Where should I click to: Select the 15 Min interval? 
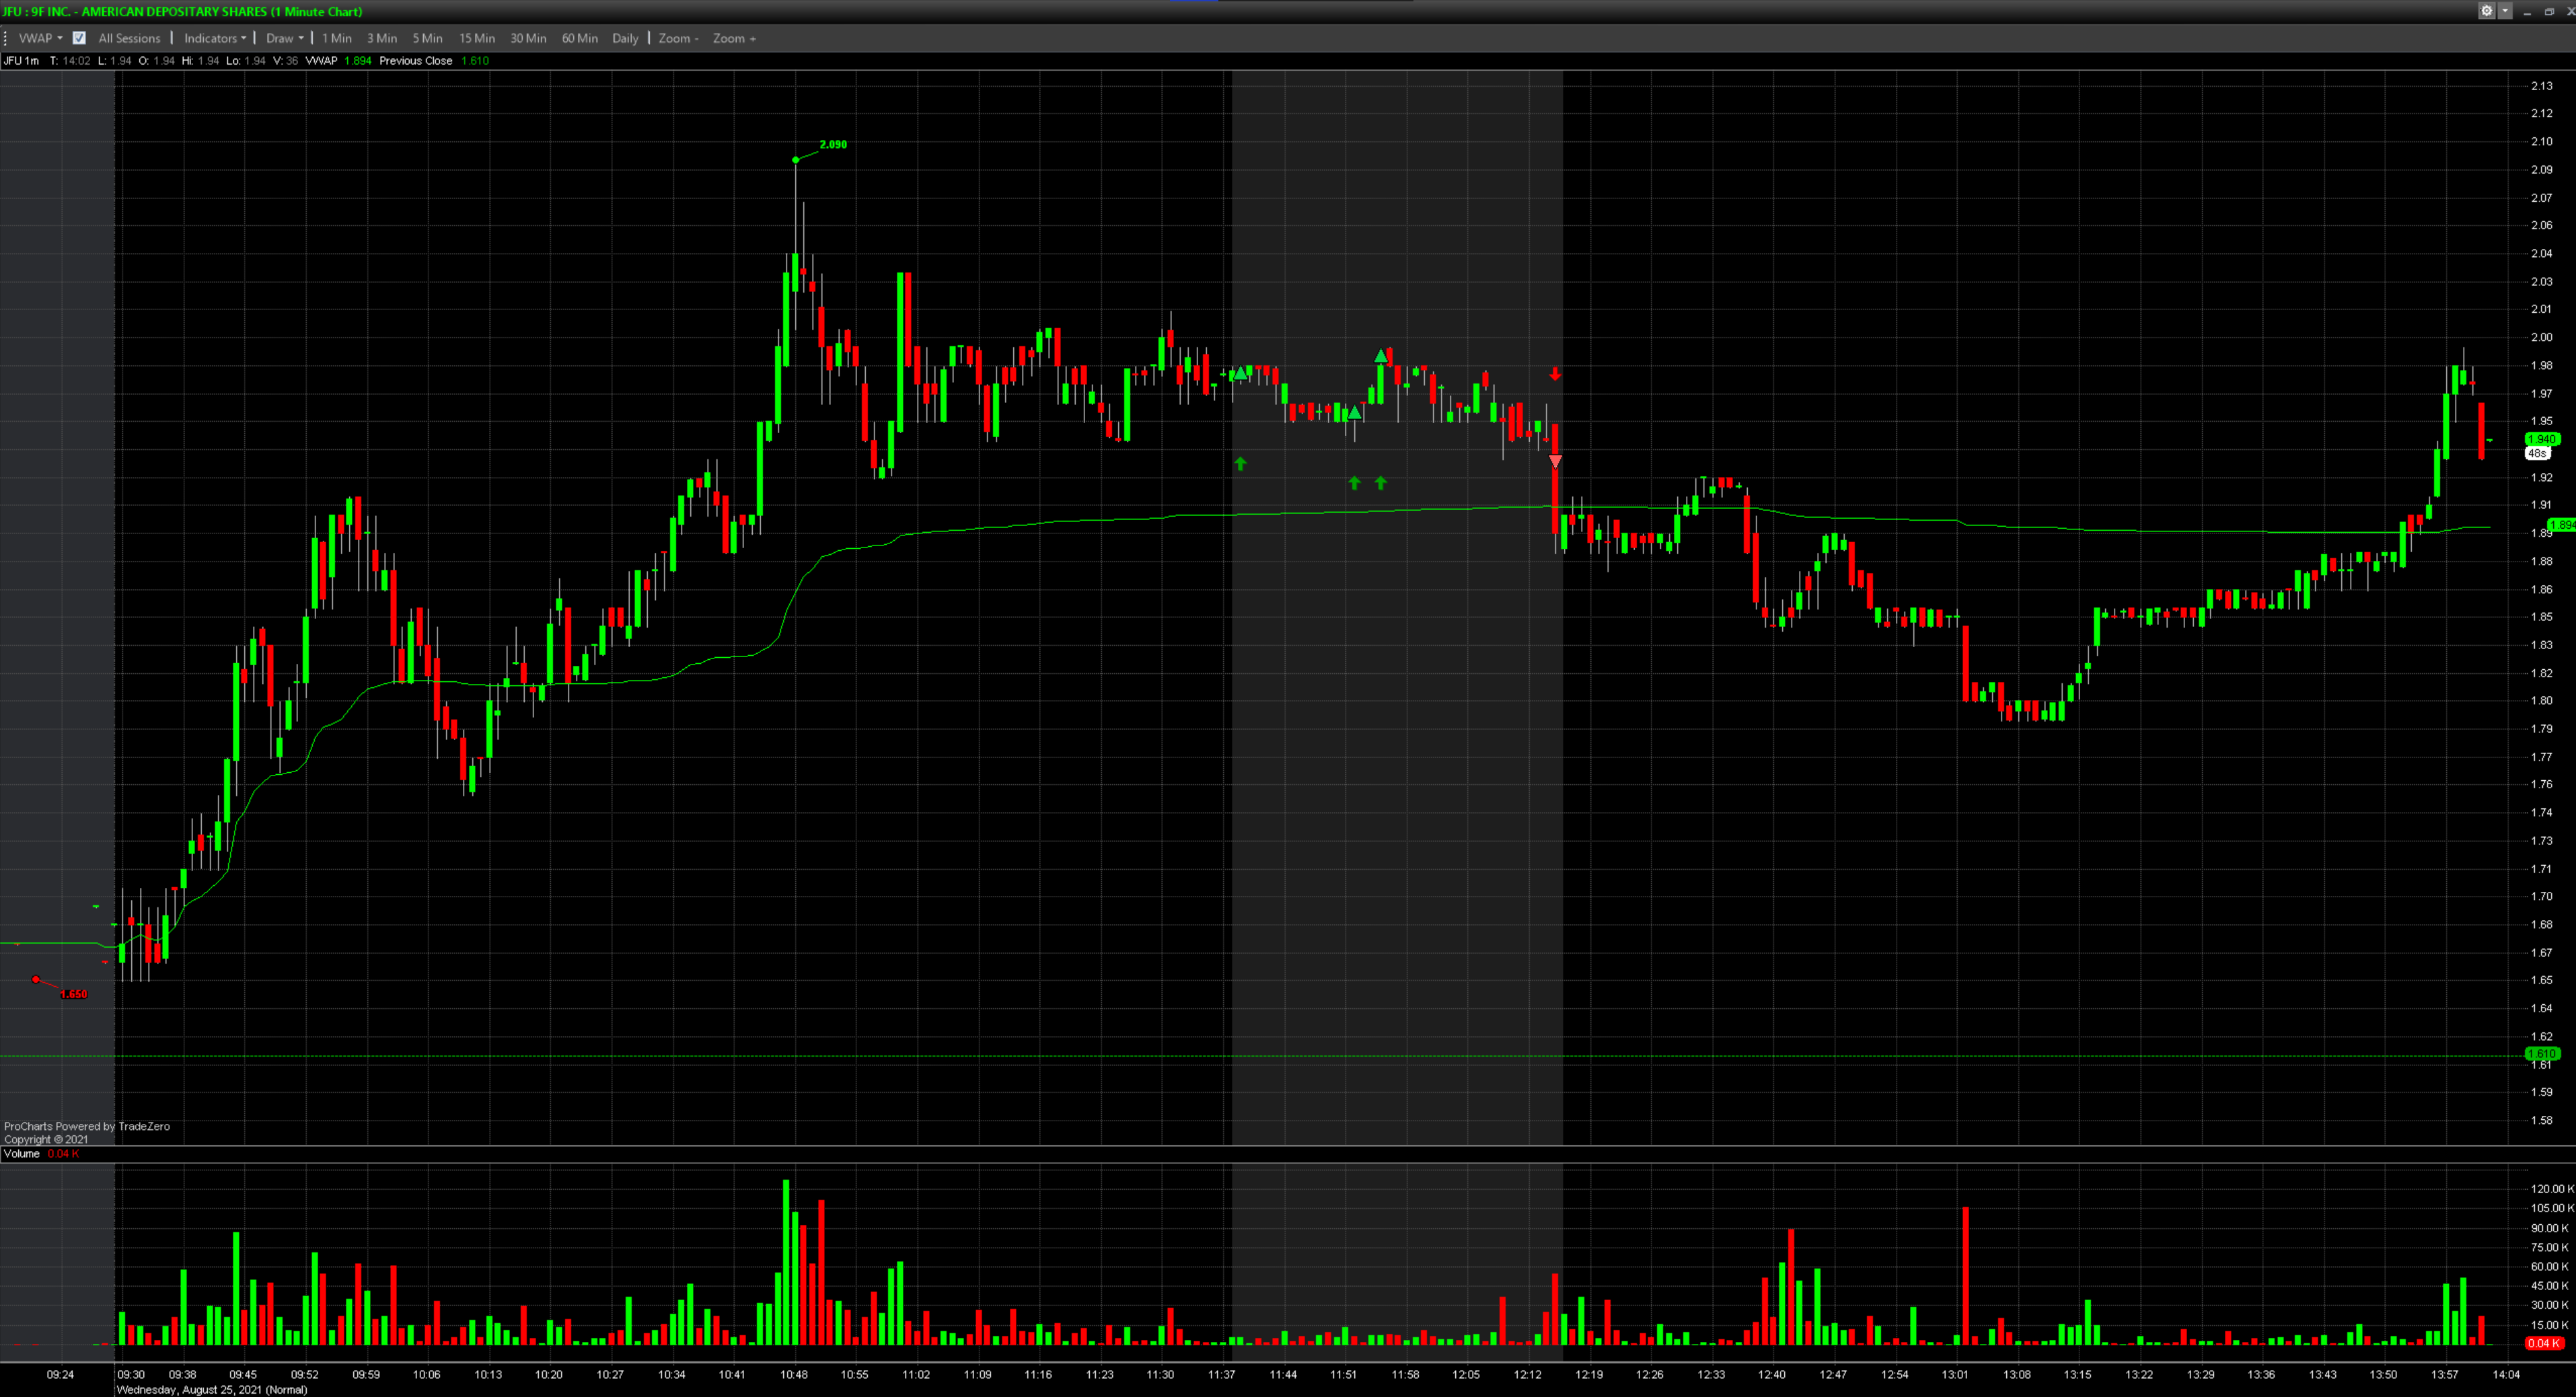click(477, 38)
